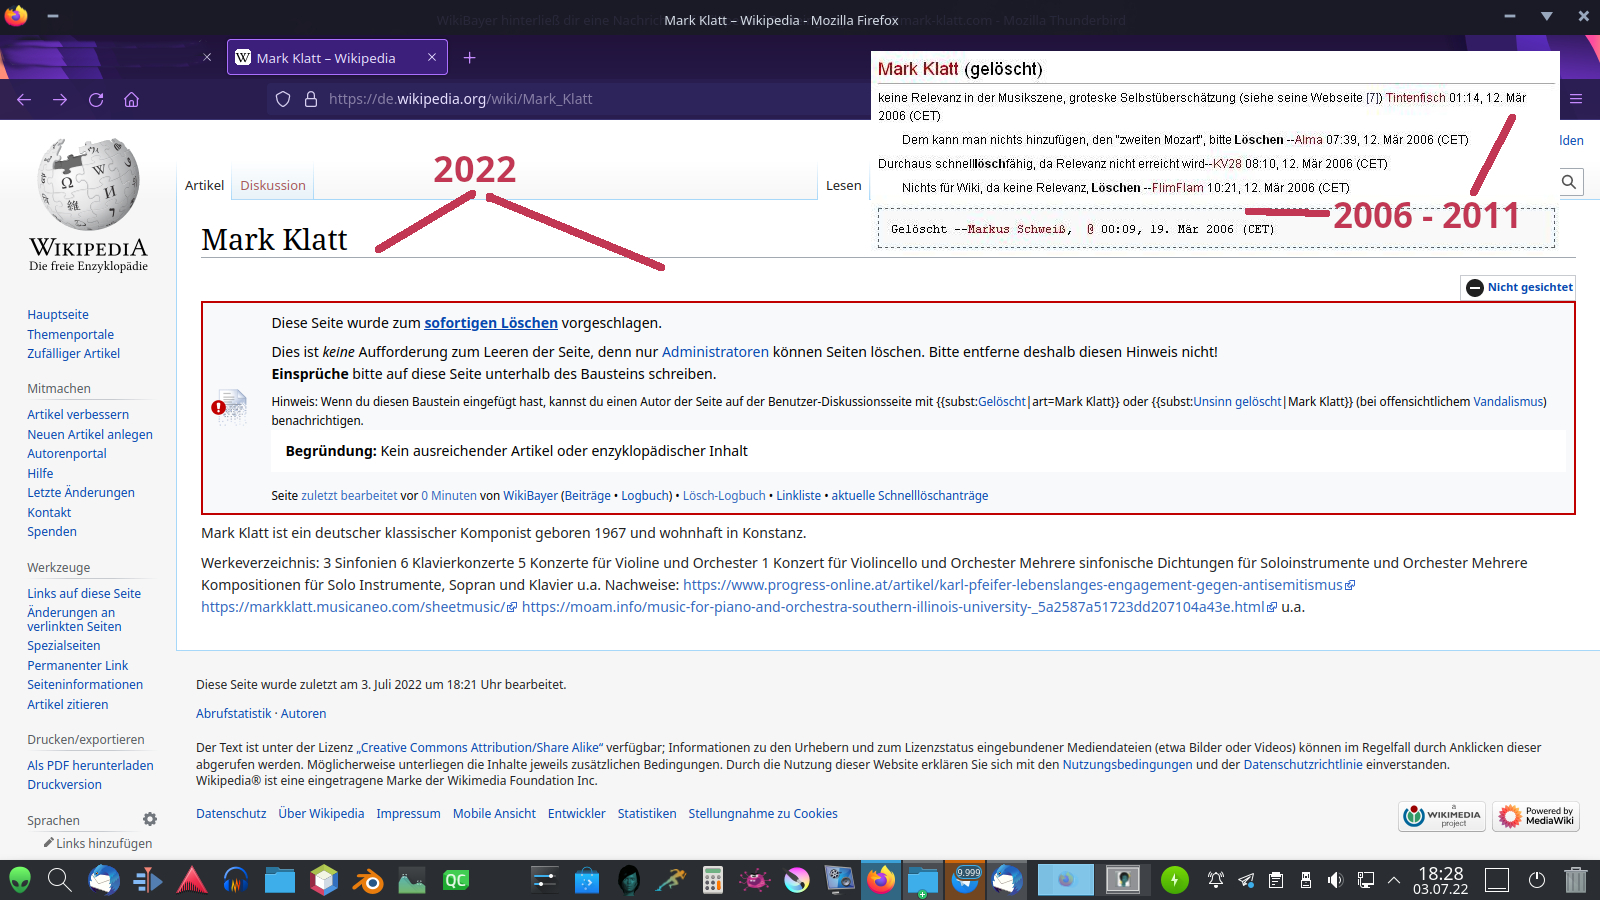The height and width of the screenshot is (900, 1600).
Task: Launch Audacity from the taskbar
Action: click(236, 880)
